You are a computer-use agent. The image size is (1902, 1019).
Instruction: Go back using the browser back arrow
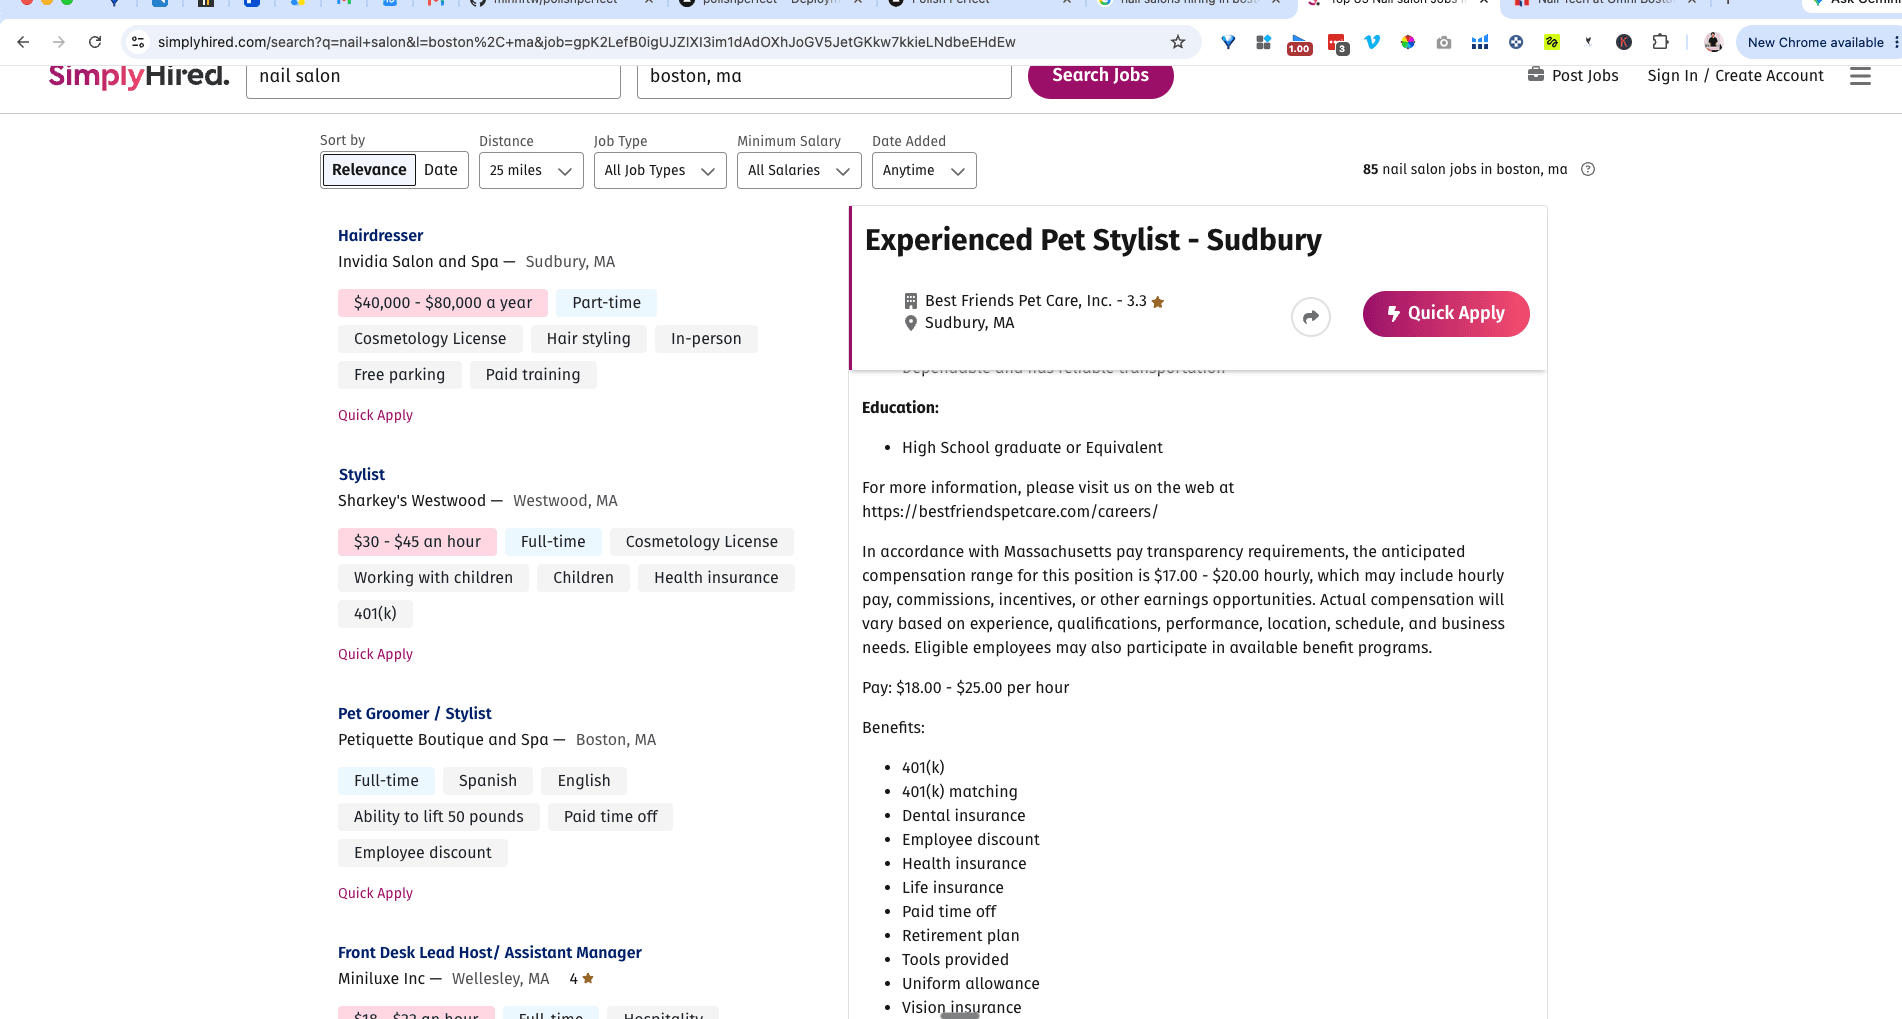(23, 42)
